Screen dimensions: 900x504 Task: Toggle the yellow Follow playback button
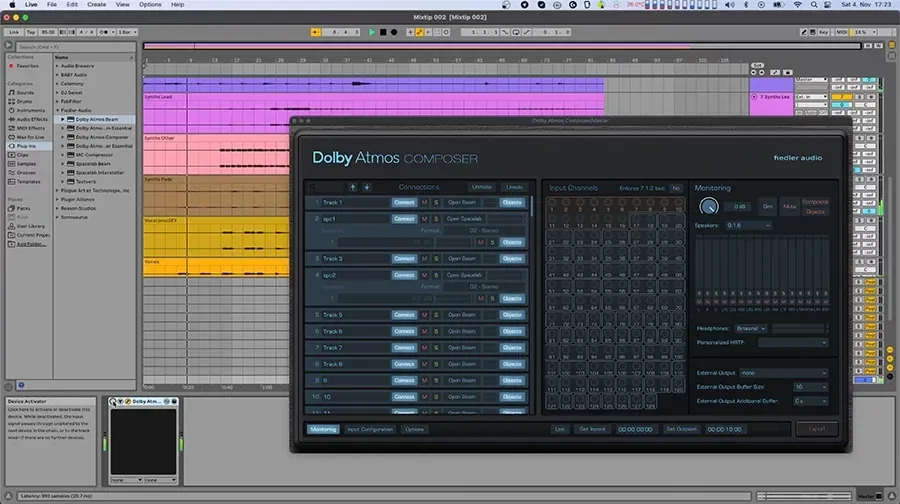click(315, 32)
